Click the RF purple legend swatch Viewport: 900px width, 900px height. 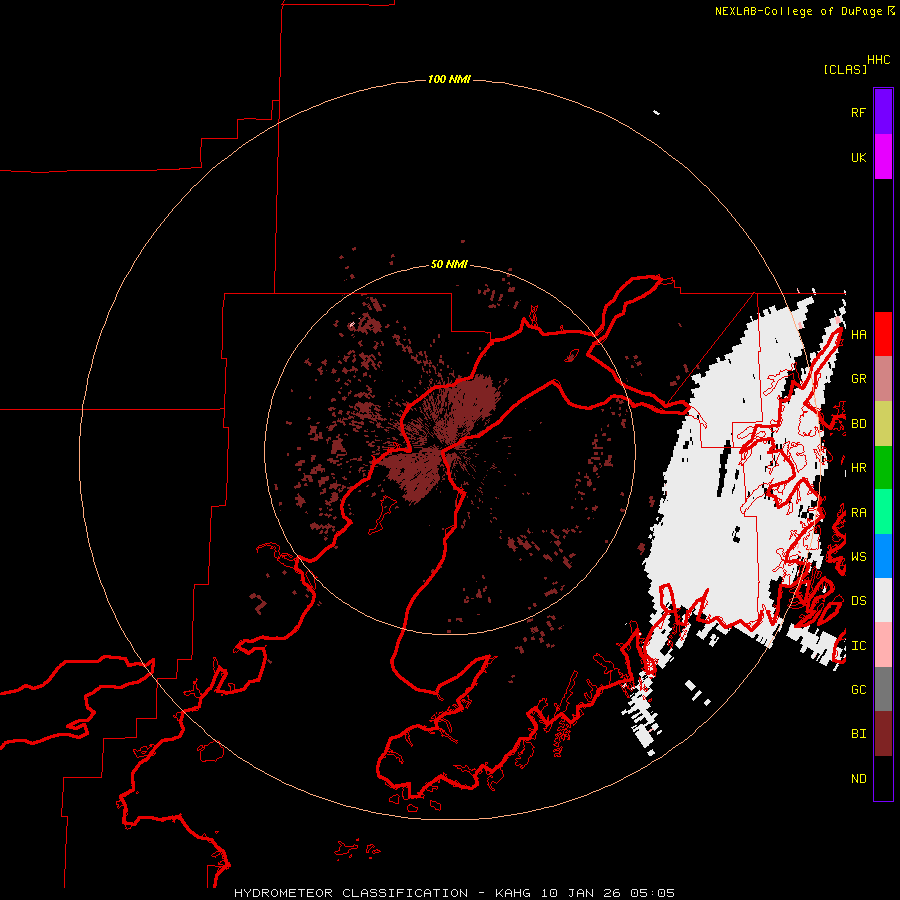(883, 112)
